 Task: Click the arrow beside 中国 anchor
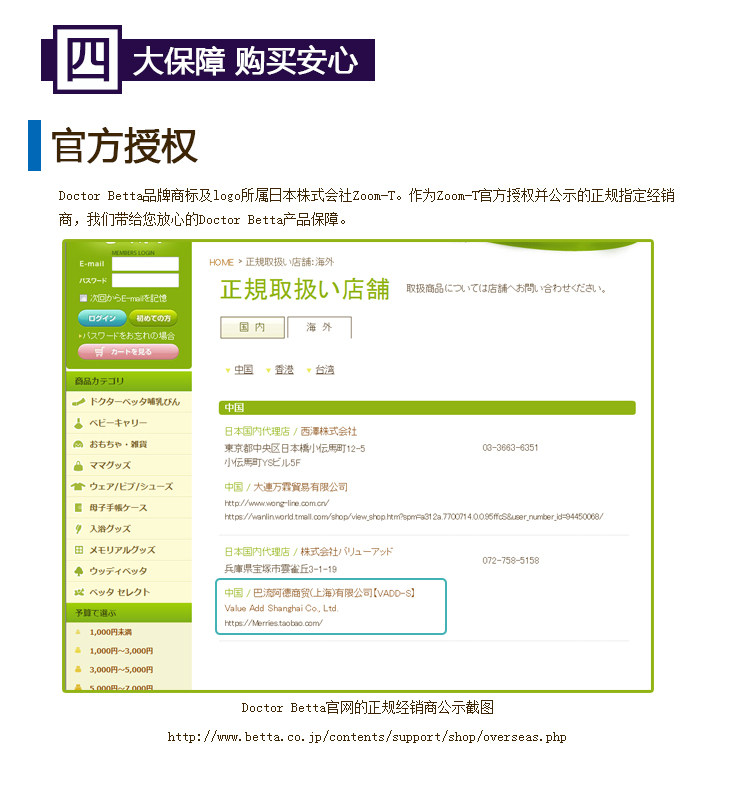[228, 370]
